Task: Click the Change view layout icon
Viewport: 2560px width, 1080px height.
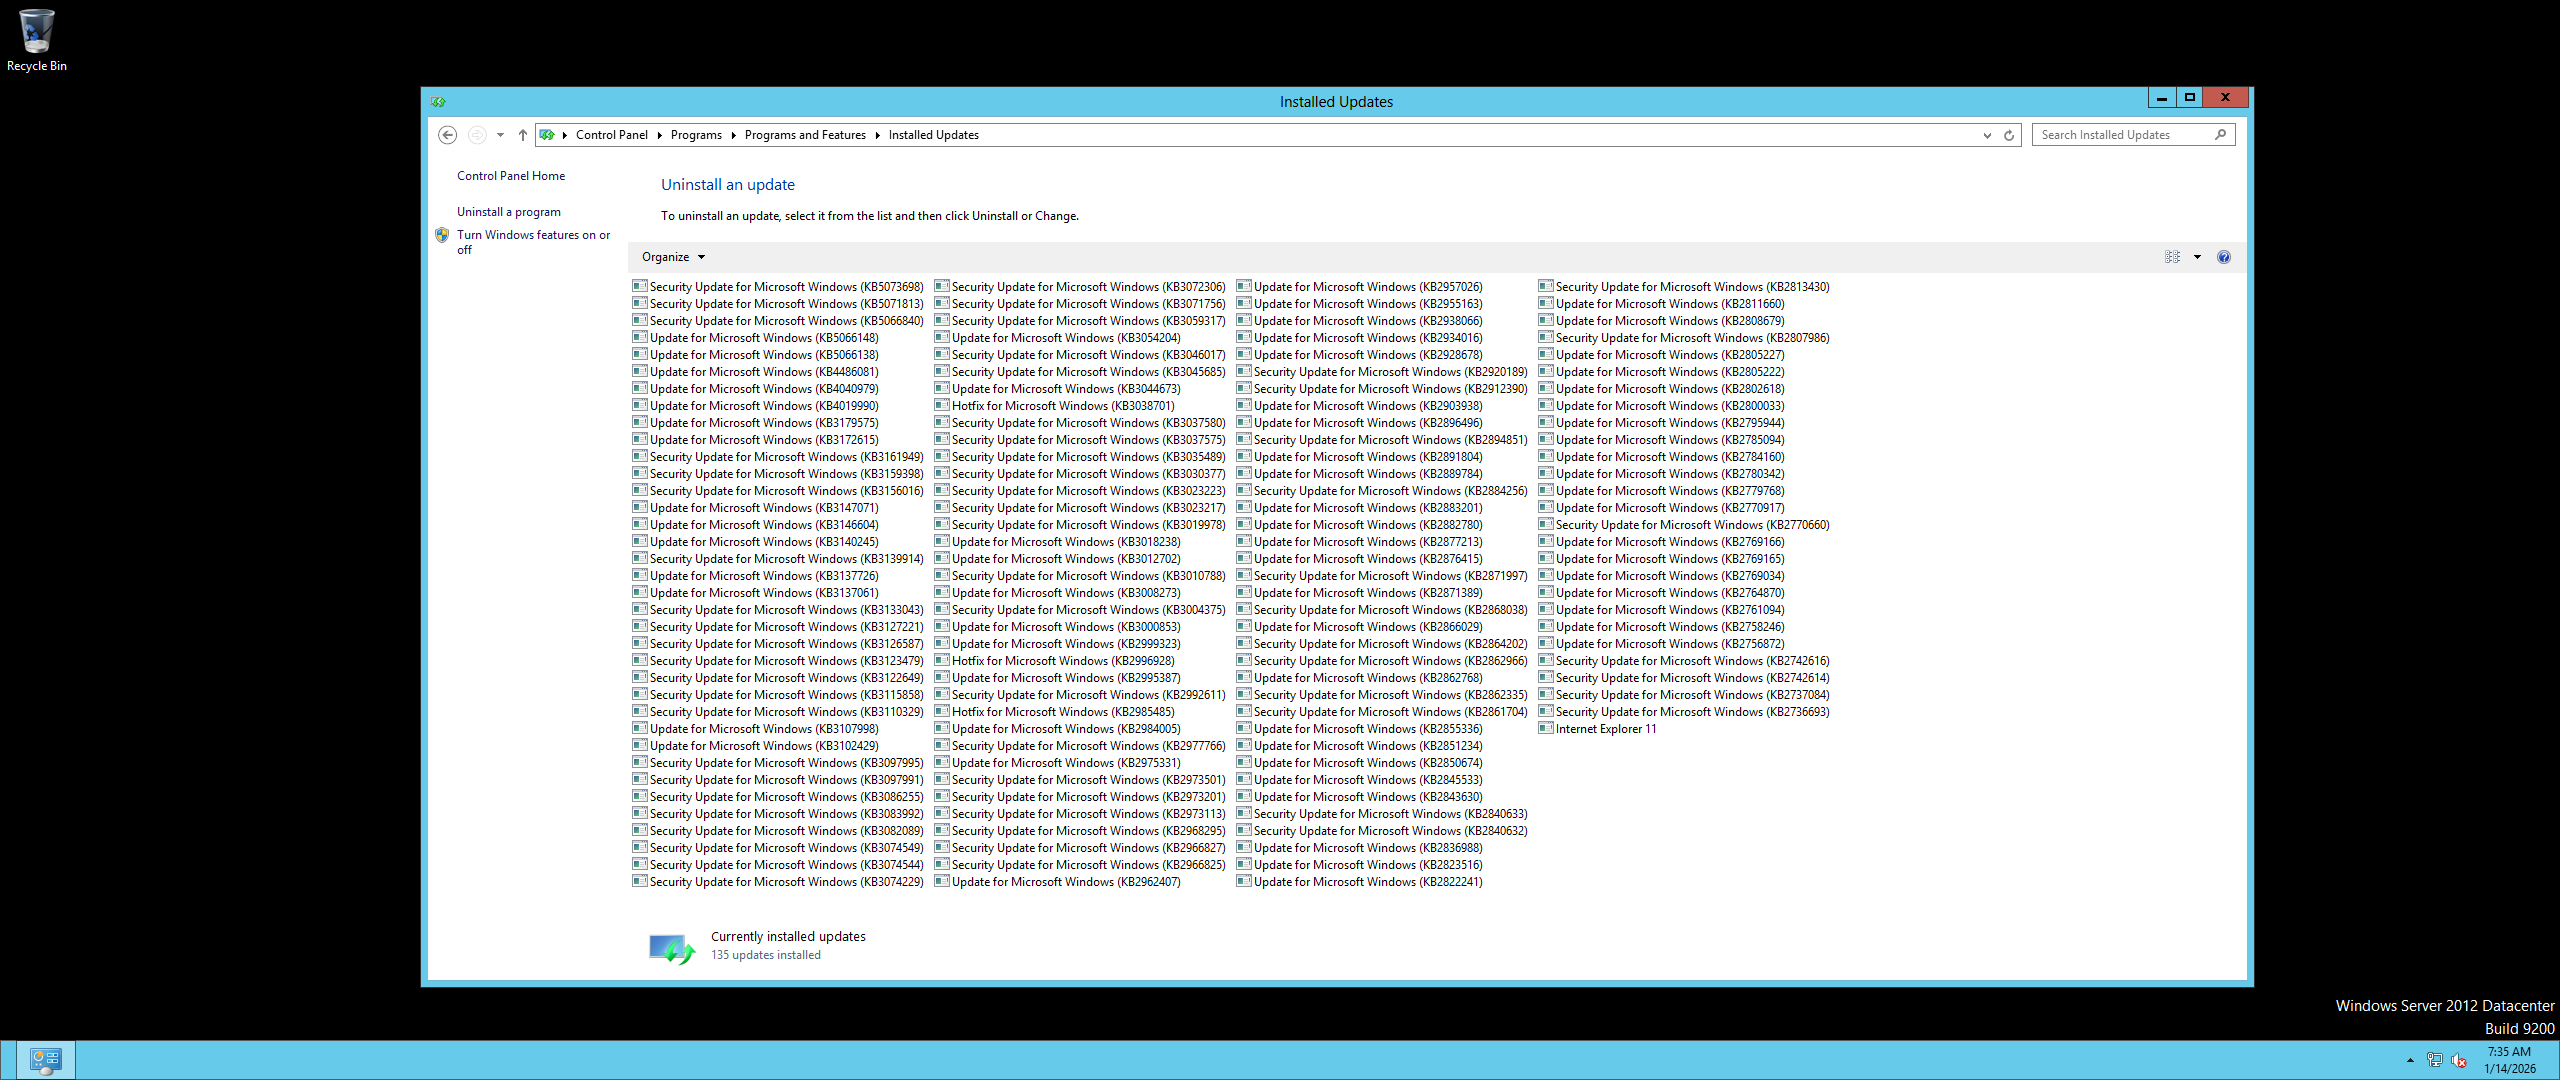Action: 2172,257
